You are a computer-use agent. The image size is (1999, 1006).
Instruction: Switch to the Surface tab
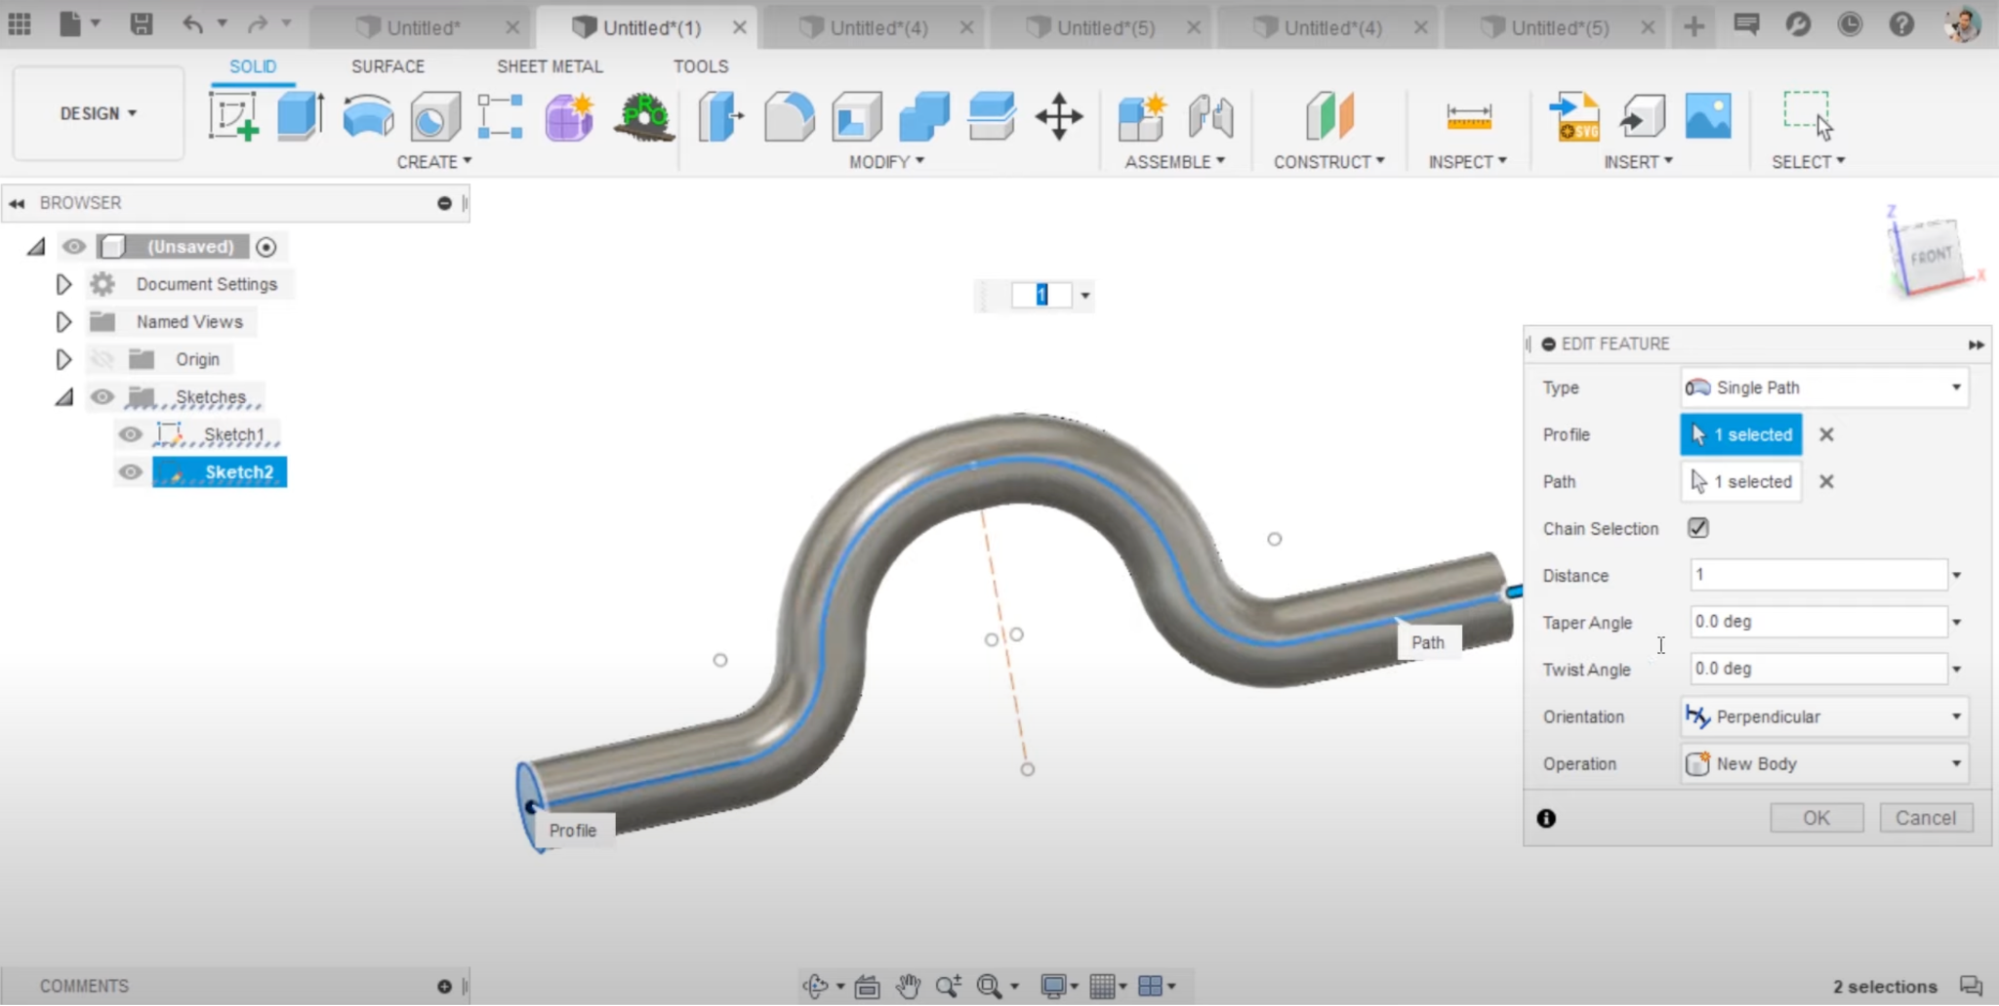click(x=387, y=66)
